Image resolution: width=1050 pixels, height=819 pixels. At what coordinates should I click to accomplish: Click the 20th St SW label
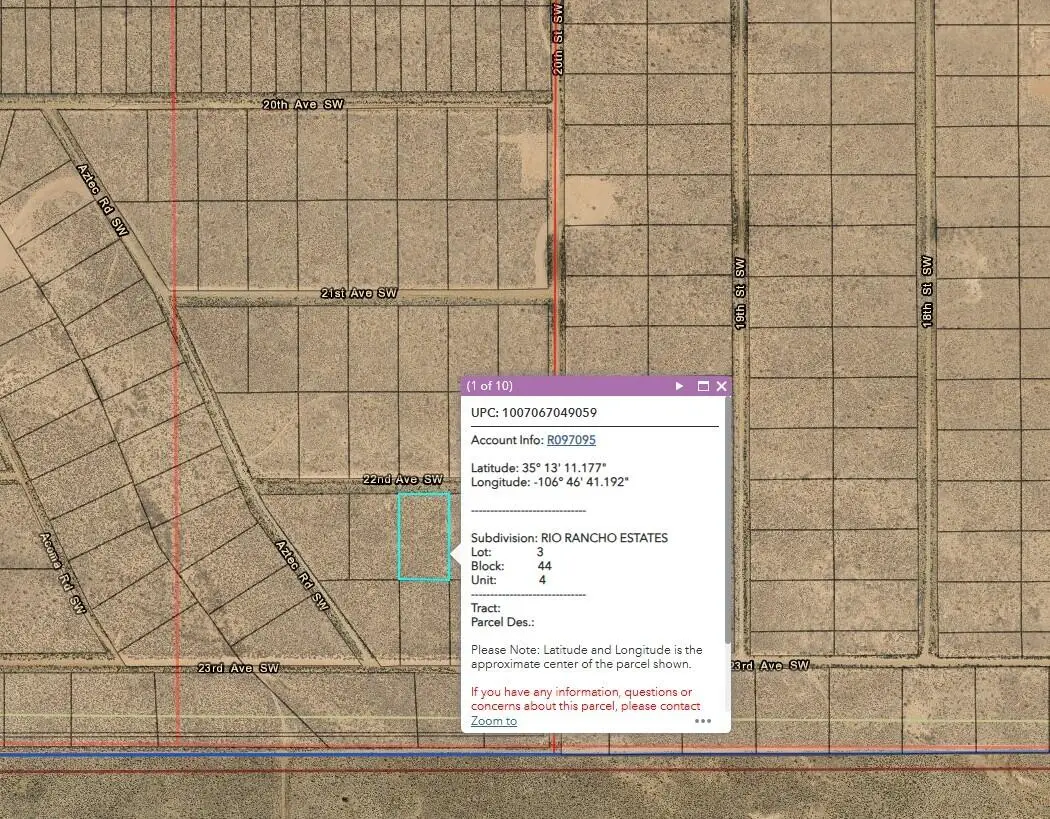click(x=557, y=39)
